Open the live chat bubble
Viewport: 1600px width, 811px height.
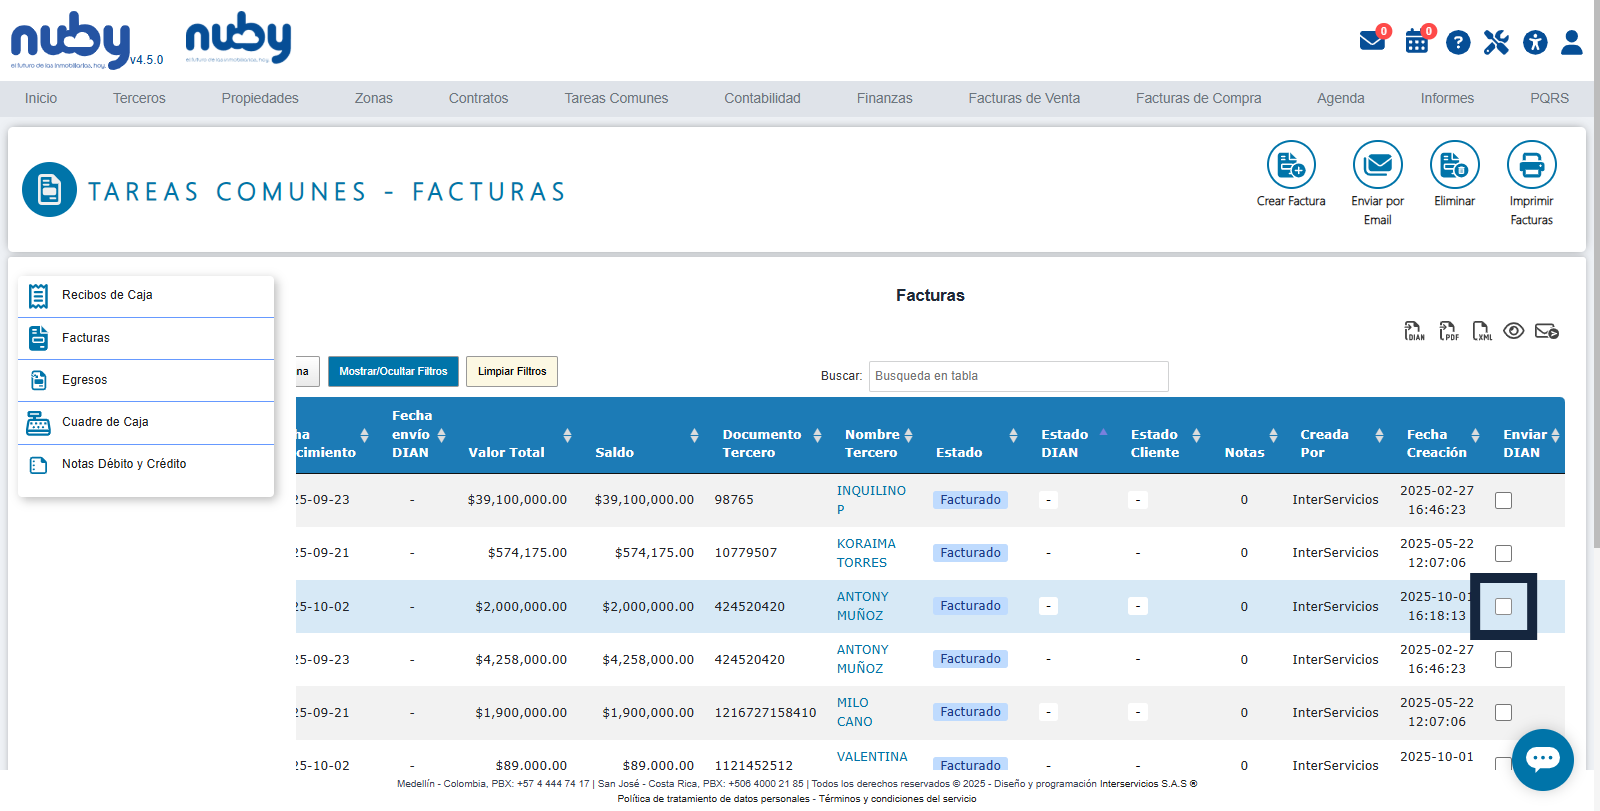click(1542, 759)
